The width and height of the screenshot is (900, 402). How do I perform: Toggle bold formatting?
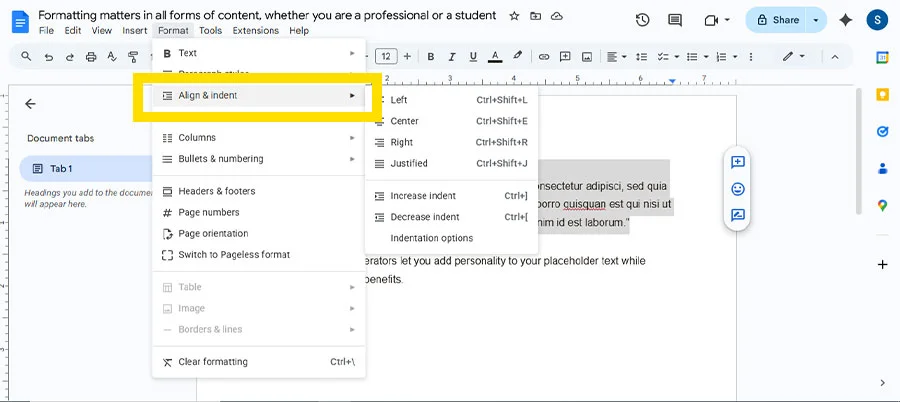point(431,57)
